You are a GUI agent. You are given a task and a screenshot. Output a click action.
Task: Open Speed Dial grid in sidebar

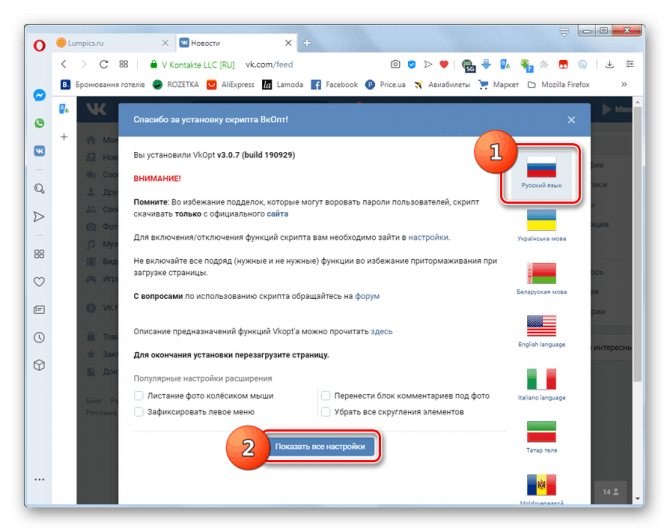(39, 254)
